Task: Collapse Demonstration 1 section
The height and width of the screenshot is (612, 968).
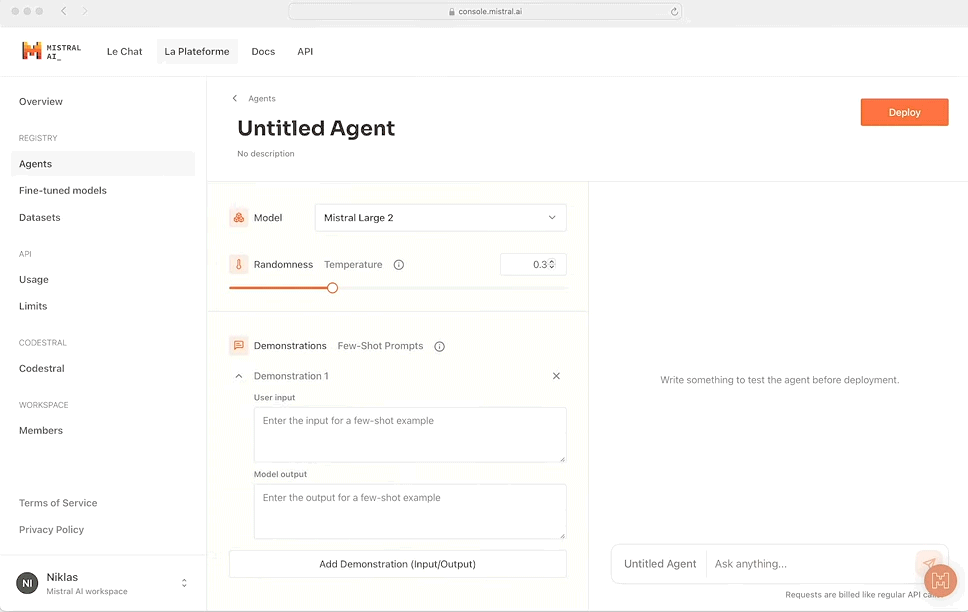Action: (239, 376)
